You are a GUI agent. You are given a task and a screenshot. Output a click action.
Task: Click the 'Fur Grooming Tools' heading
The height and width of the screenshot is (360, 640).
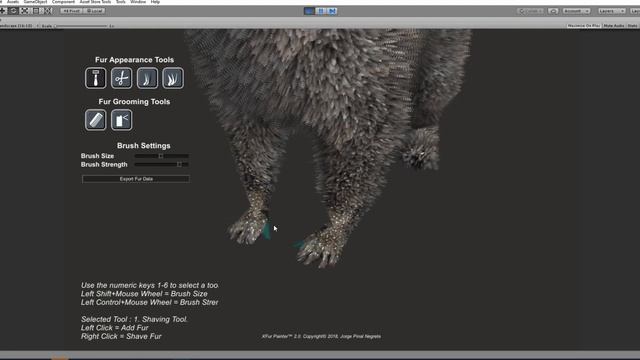(134, 102)
